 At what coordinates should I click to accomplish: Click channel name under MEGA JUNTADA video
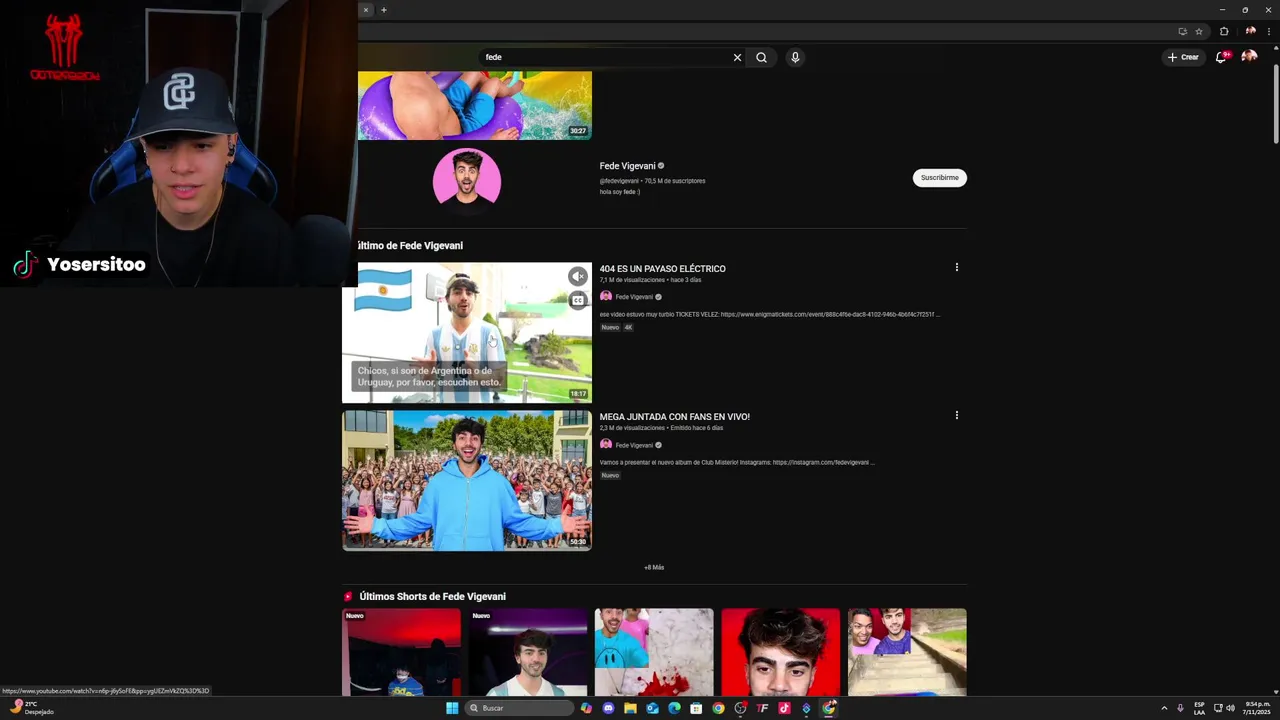[634, 445]
